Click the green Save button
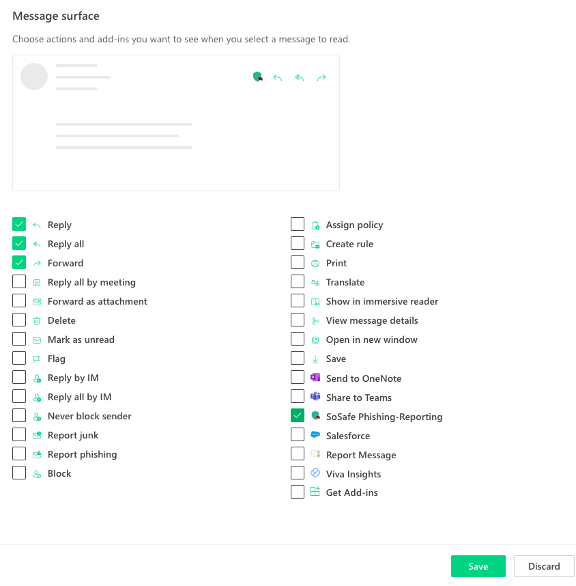Image resolution: width=576 pixels, height=586 pixels. tap(478, 566)
